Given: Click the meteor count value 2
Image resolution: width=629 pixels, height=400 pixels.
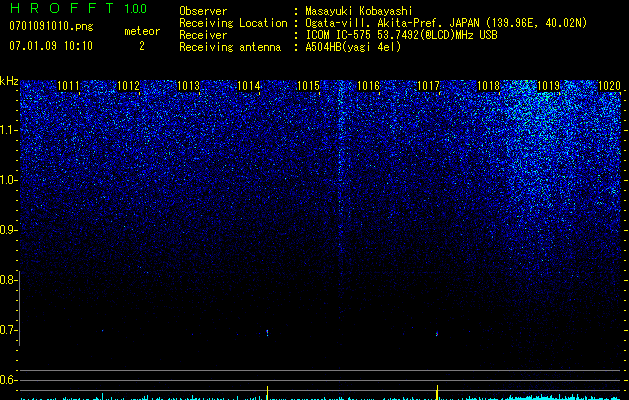Looking at the screenshot, I should pyautogui.click(x=142, y=46).
